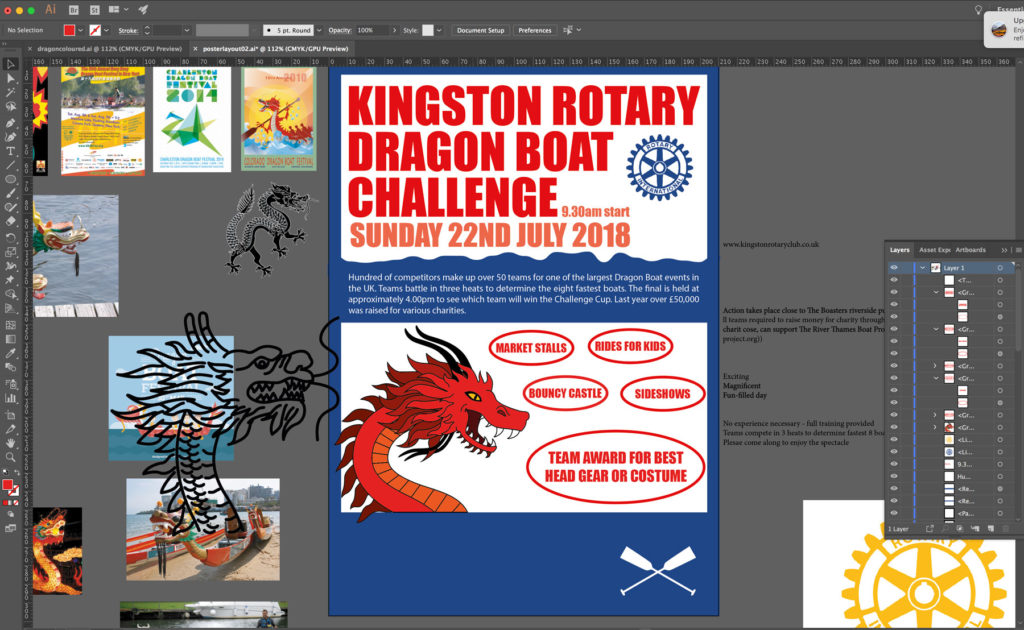Open the 5 pt. Round brush dropdown

pos(319,30)
